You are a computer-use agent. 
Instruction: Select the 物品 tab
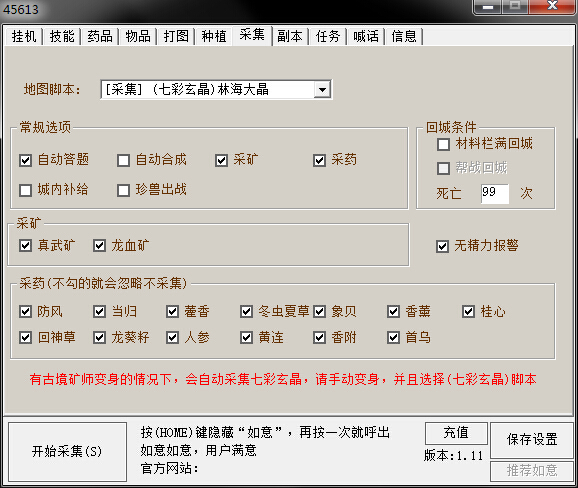138,36
